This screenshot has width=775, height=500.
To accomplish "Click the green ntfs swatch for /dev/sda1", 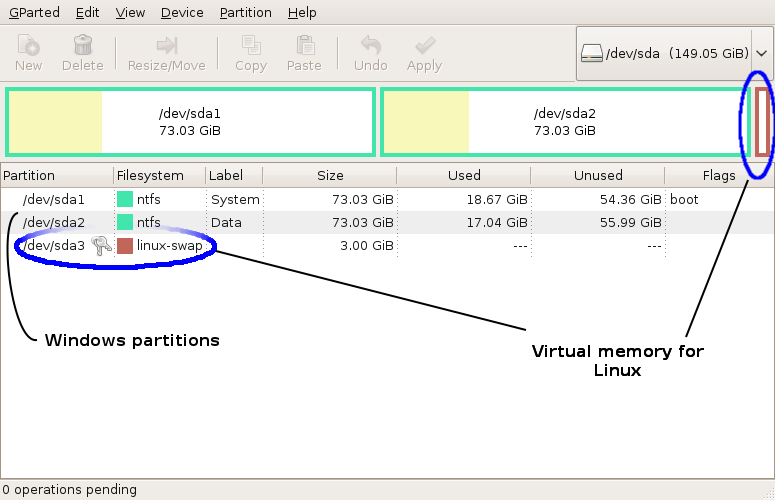I will pos(125,199).
